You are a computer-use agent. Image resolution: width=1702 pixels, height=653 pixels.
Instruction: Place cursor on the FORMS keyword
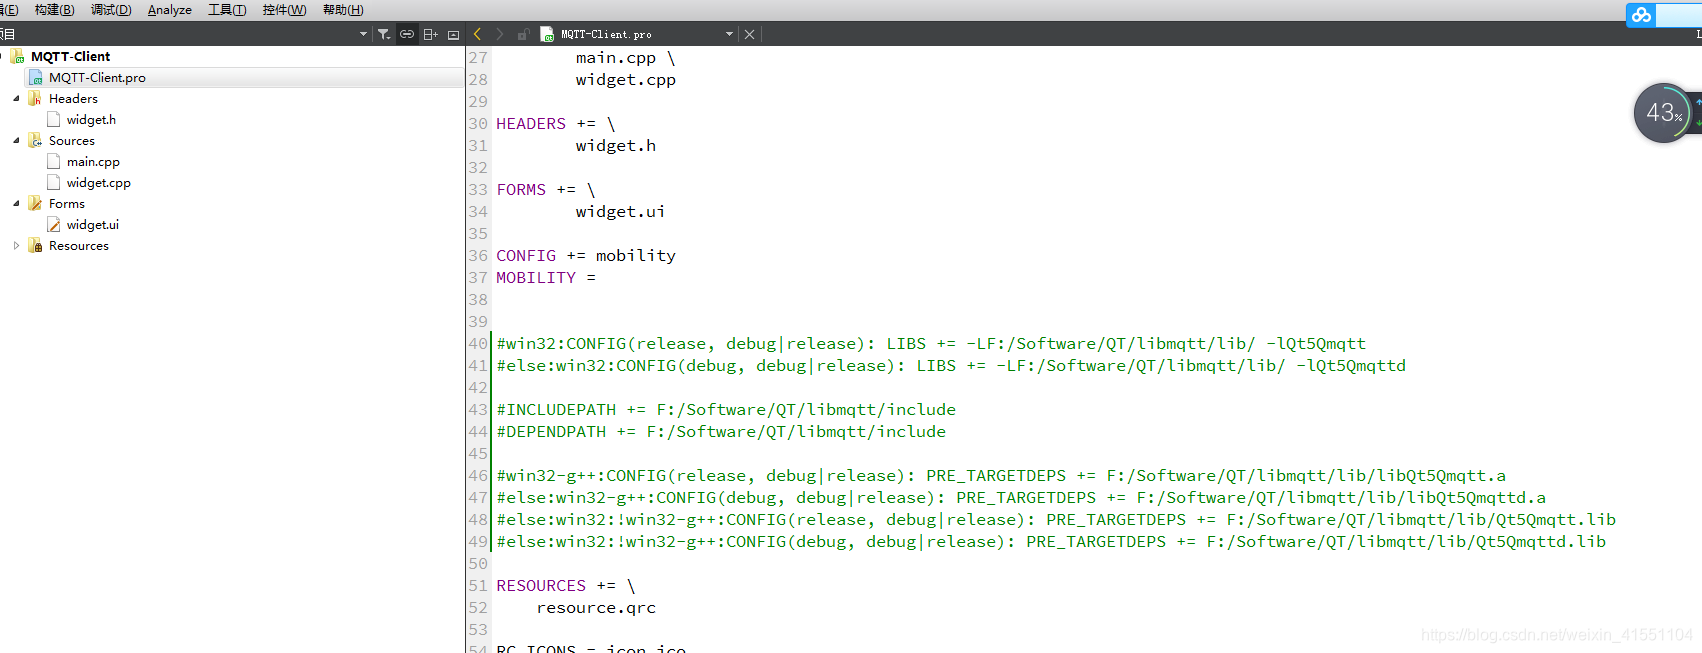click(x=521, y=190)
